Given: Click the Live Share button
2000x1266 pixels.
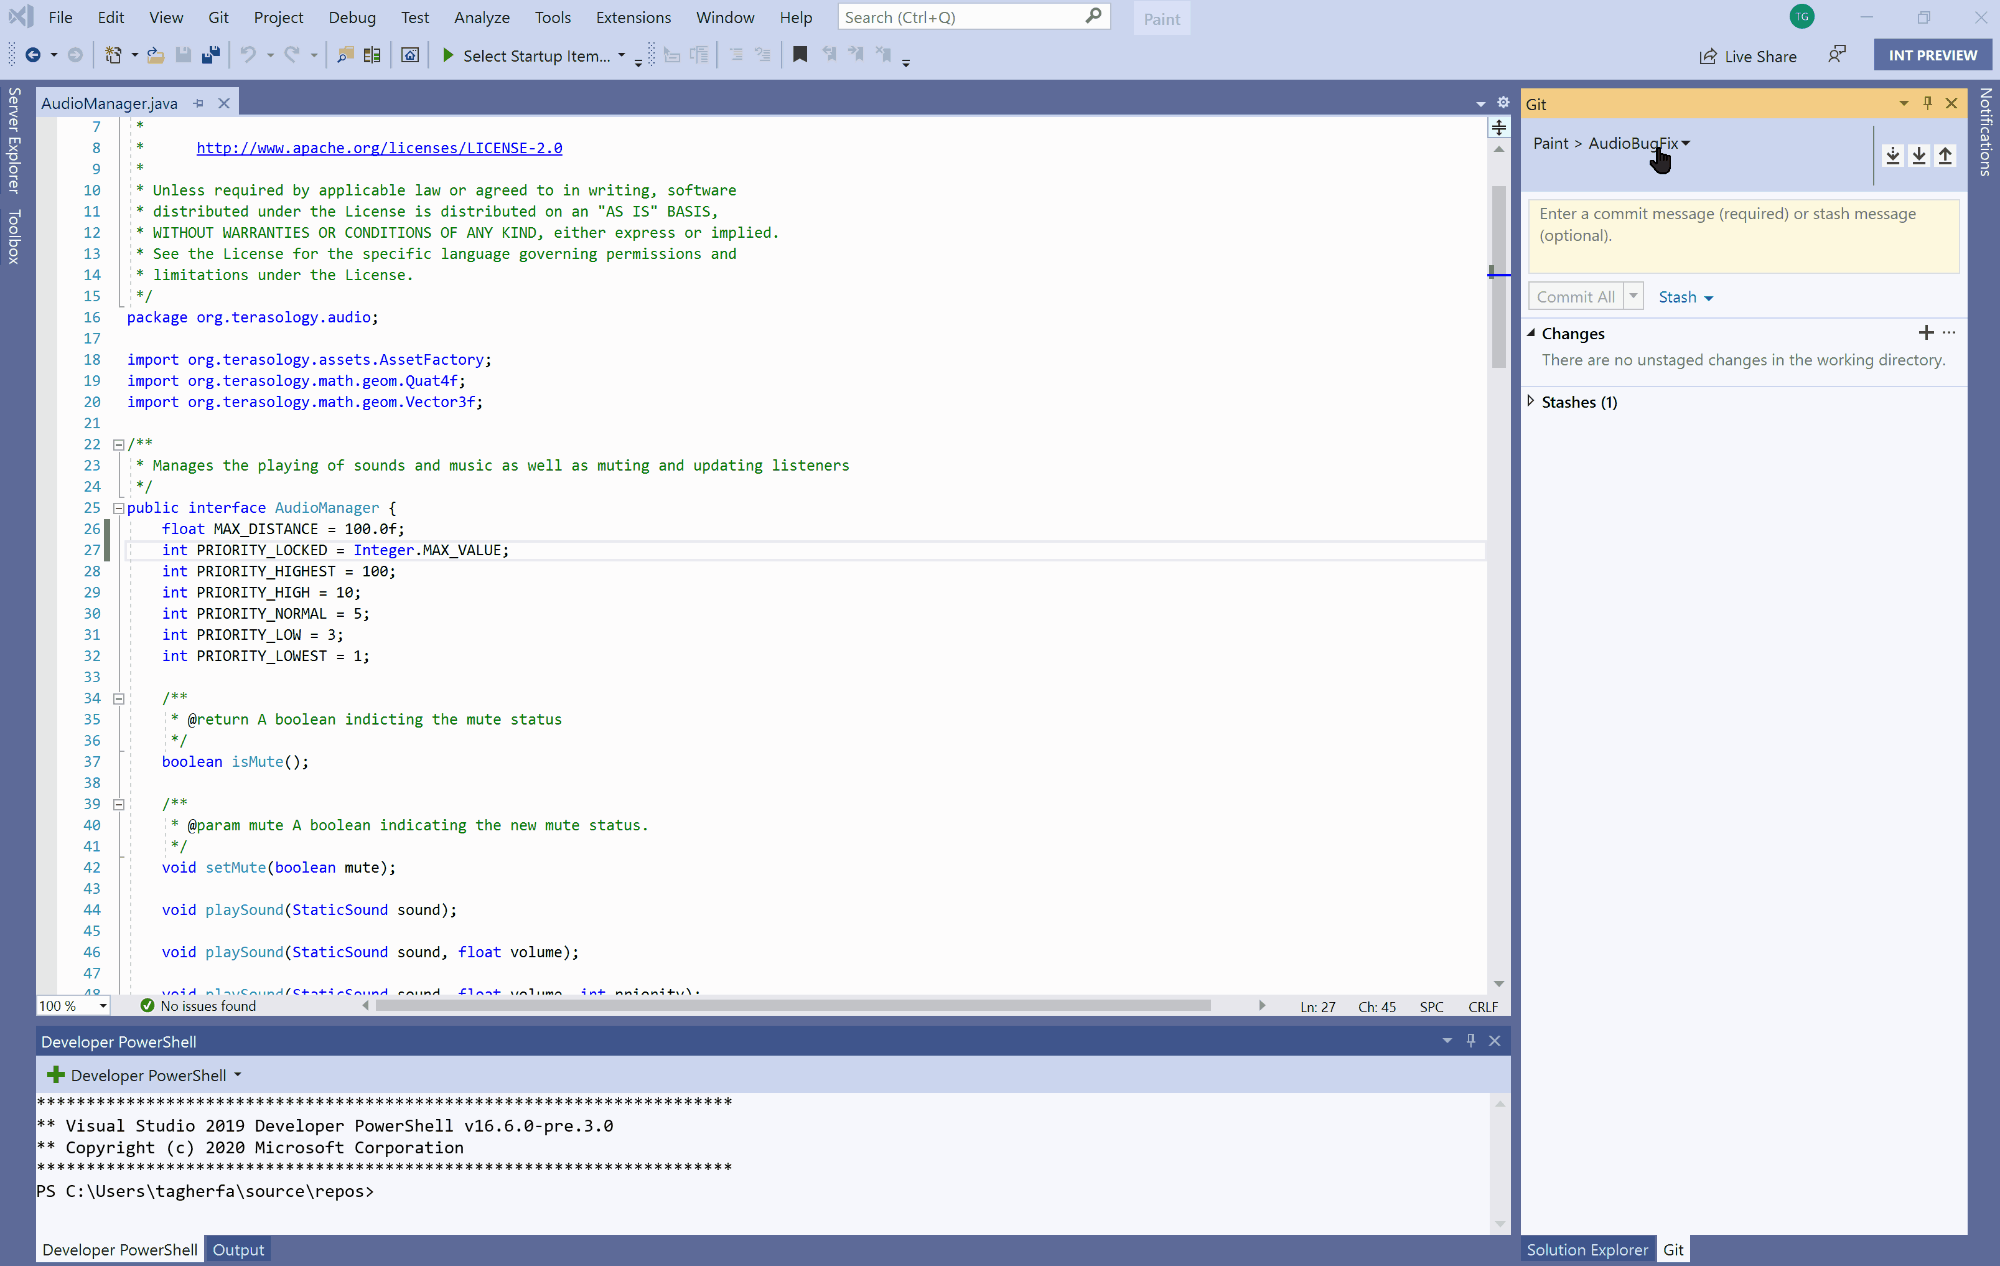Looking at the screenshot, I should point(1748,56).
